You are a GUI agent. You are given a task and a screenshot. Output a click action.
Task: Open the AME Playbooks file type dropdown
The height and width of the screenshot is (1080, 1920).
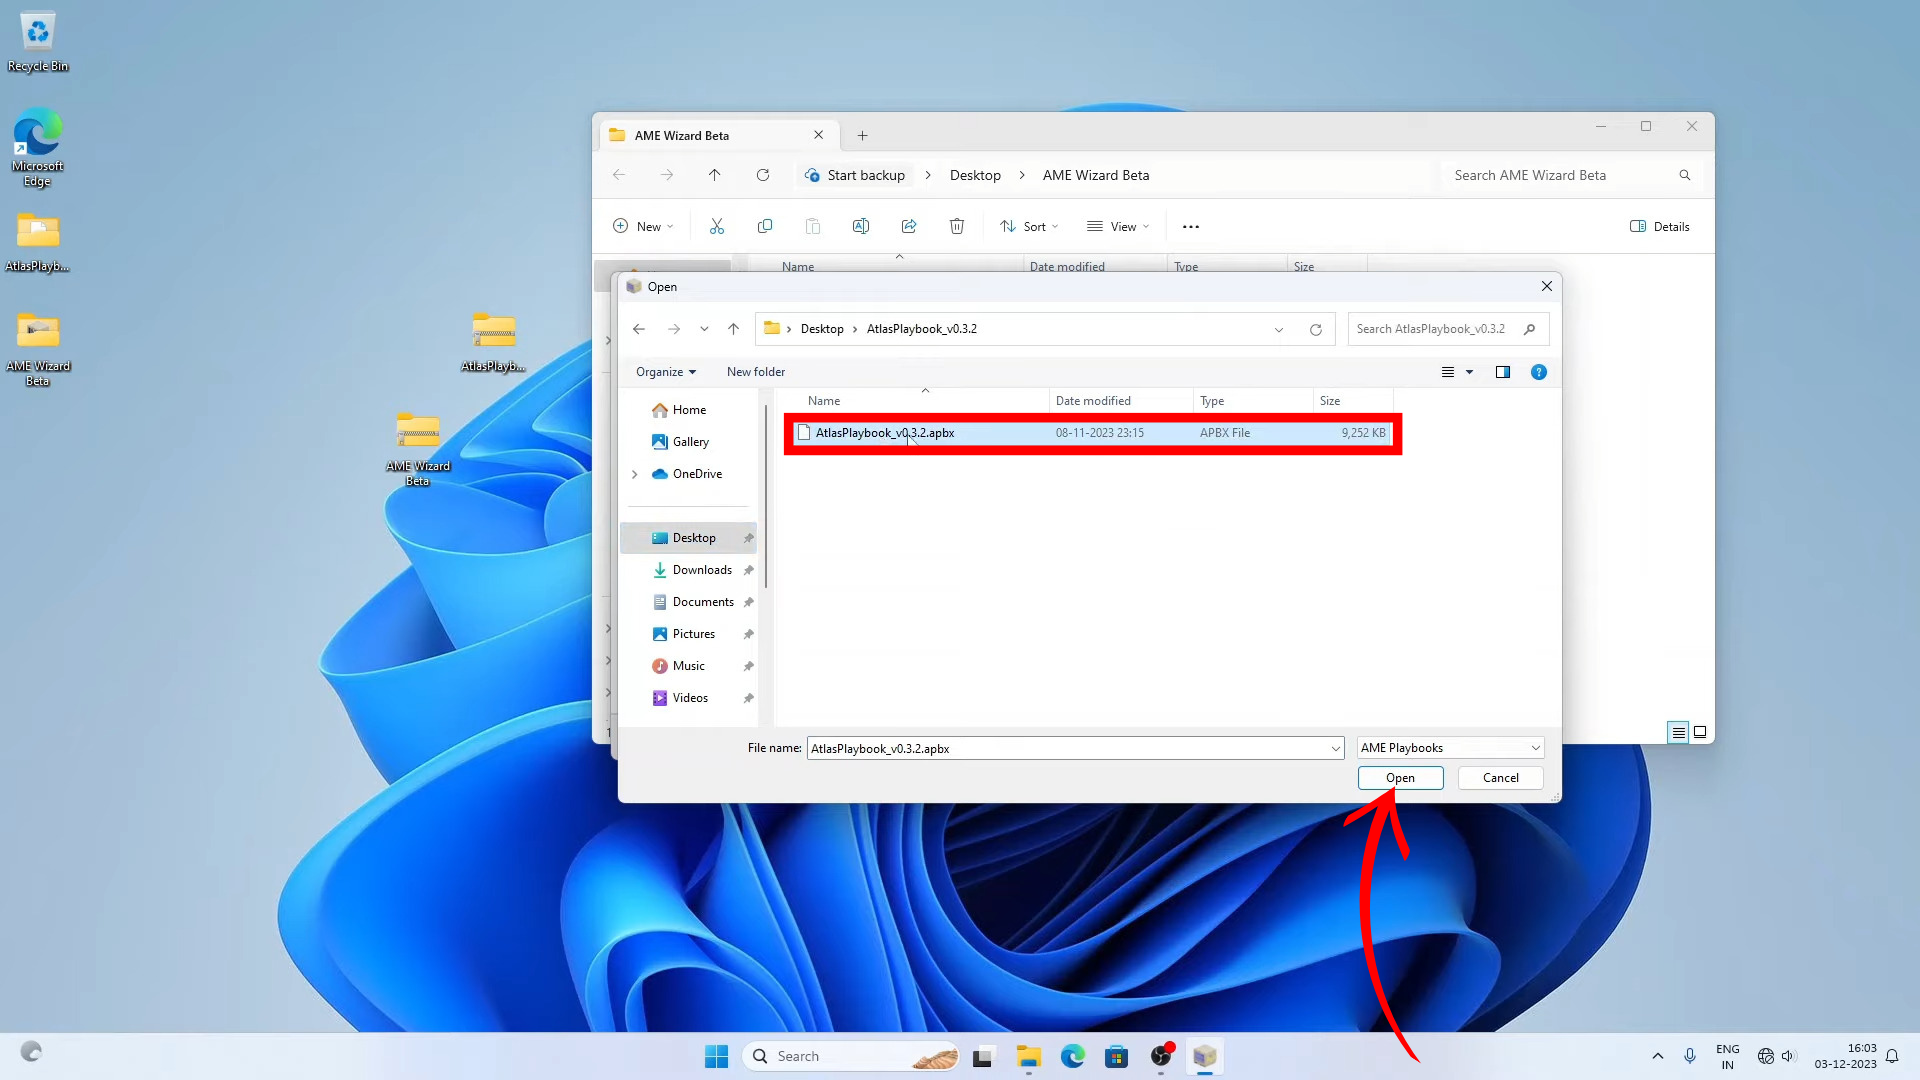[1450, 748]
